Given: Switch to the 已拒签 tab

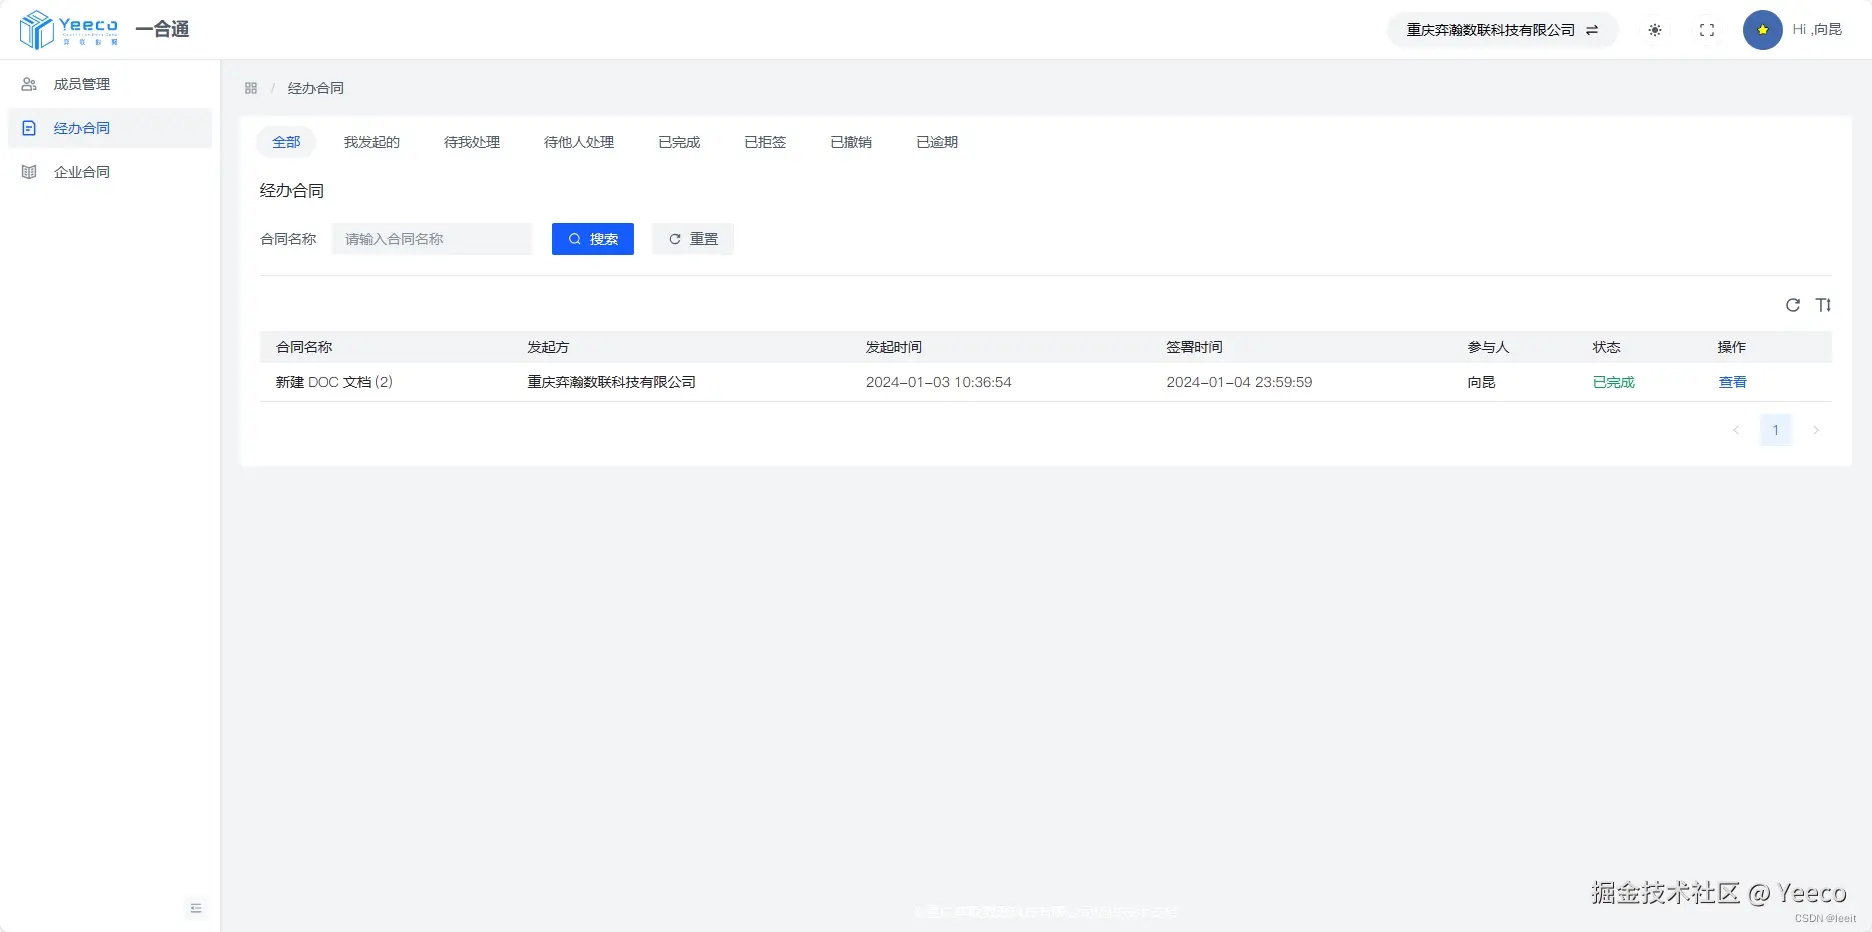Looking at the screenshot, I should pyautogui.click(x=765, y=142).
